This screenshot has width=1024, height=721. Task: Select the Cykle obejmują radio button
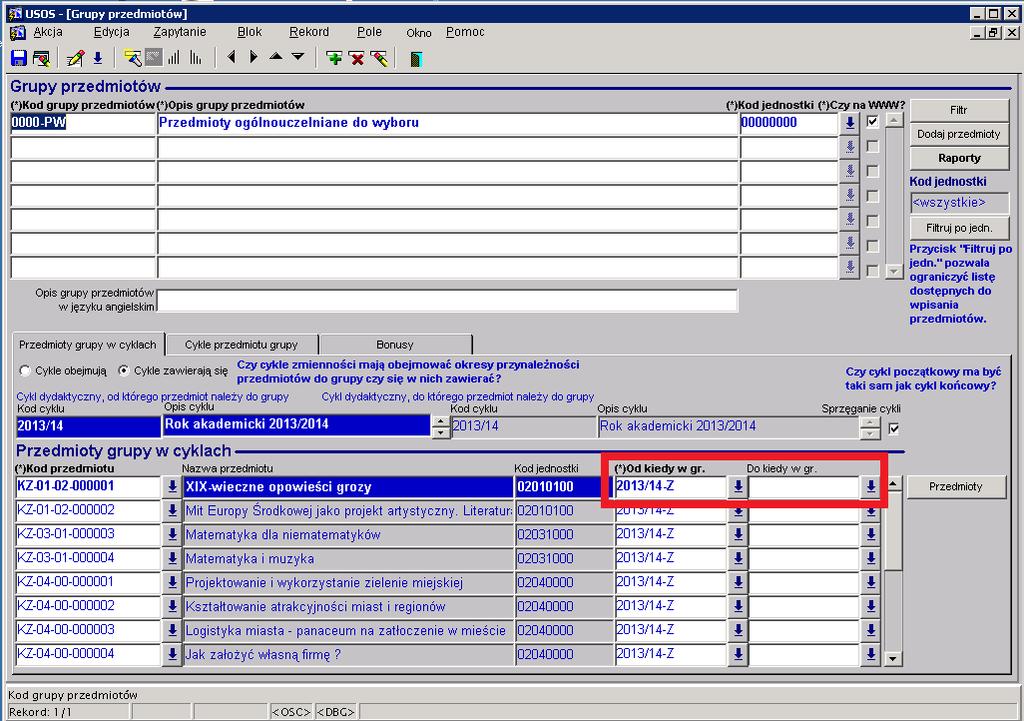25,371
